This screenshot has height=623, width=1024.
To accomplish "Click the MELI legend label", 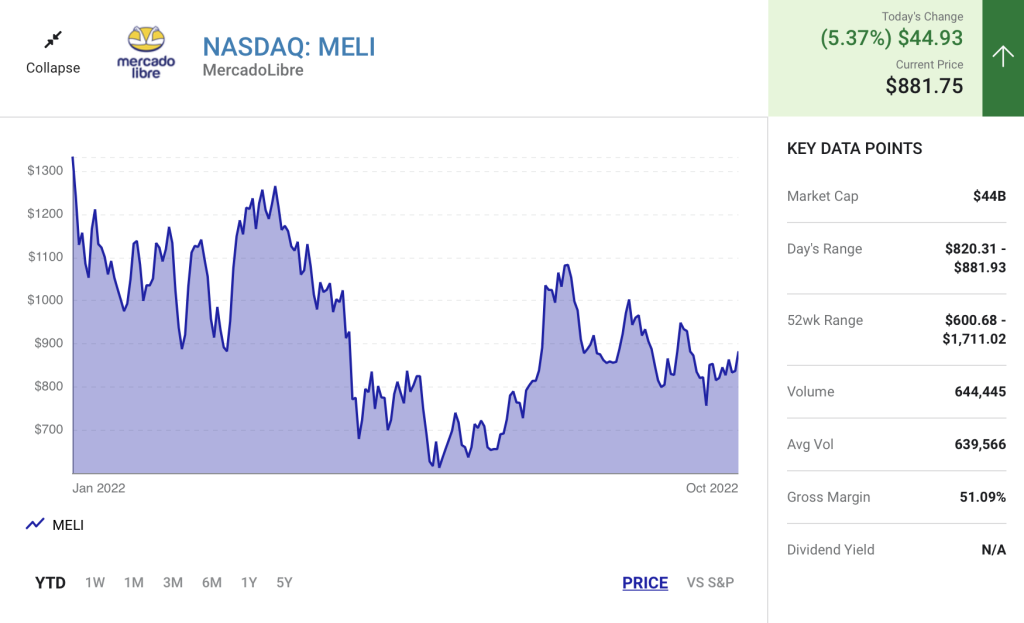I will (68, 525).
